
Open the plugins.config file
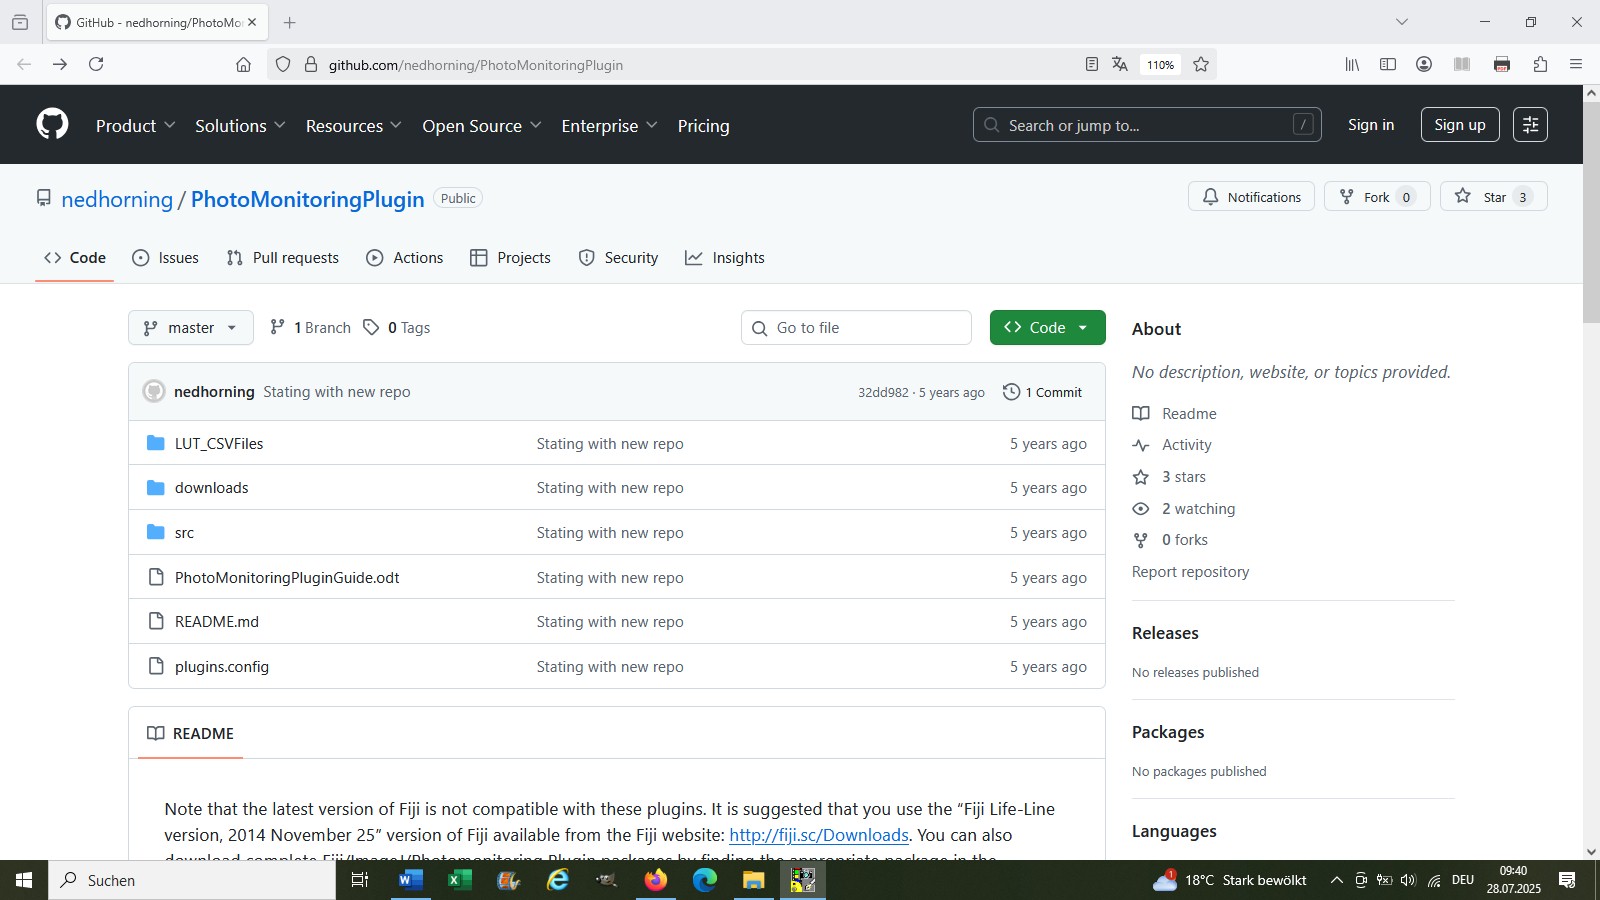[x=222, y=667]
